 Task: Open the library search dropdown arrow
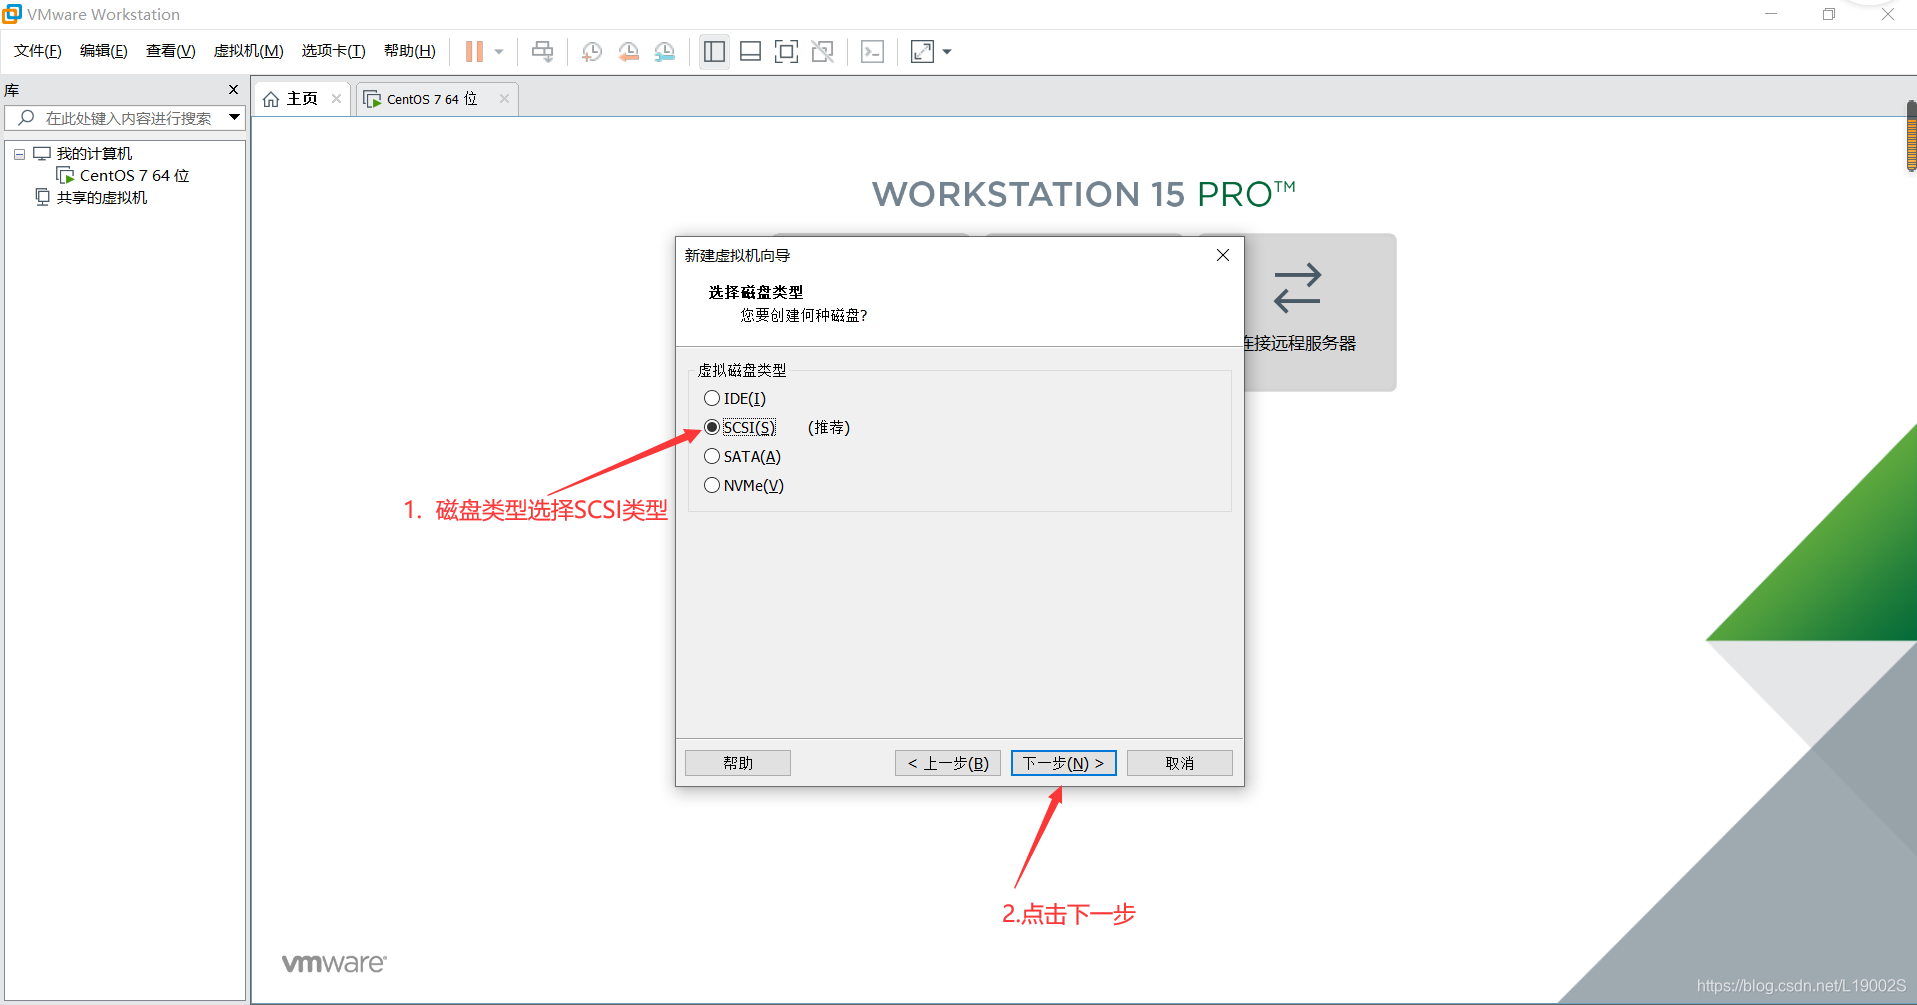[x=234, y=117]
